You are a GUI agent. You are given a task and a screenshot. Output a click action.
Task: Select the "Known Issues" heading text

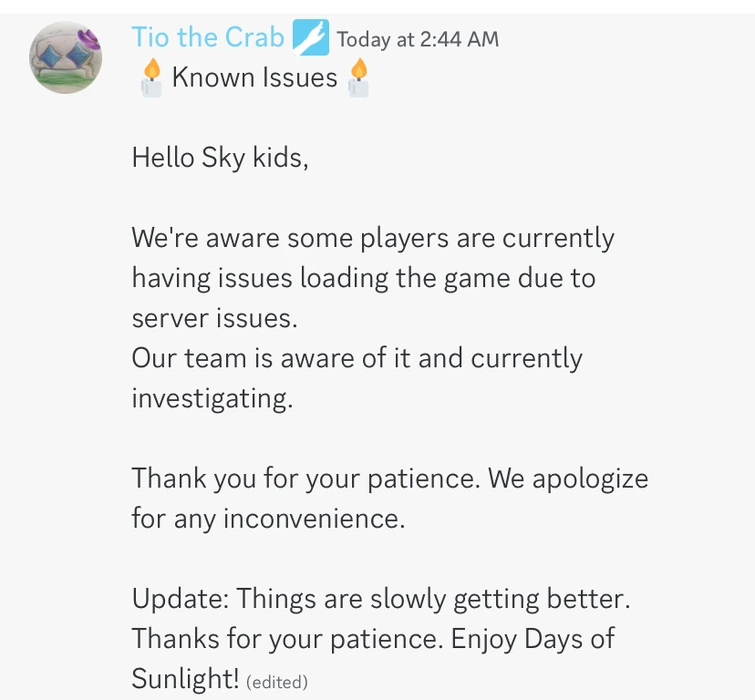(x=254, y=78)
